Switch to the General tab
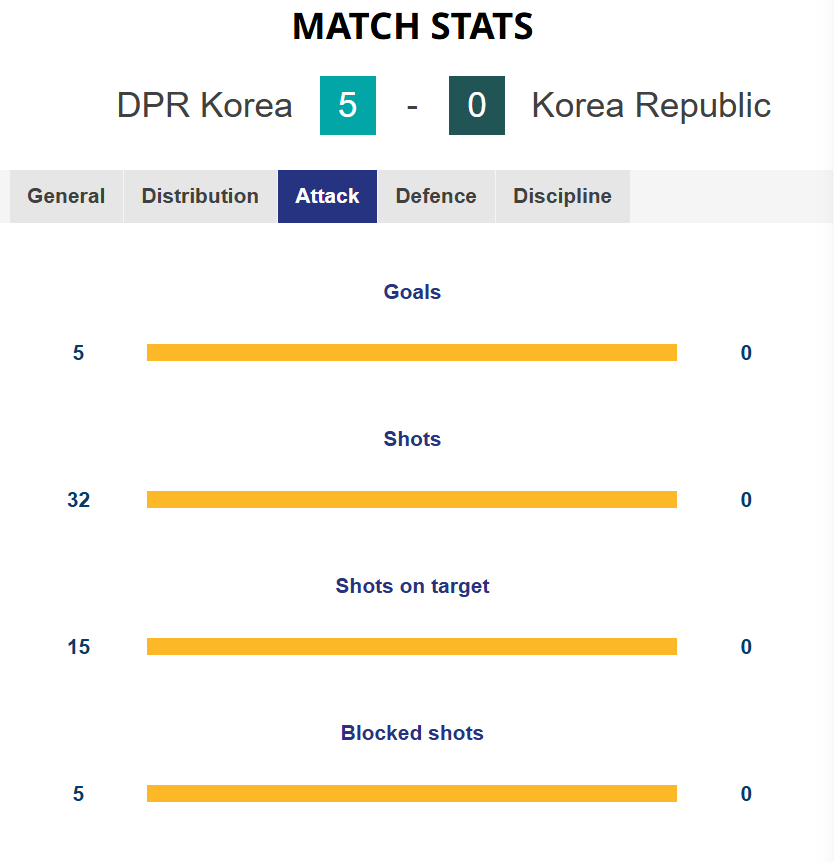The height and width of the screenshot is (862, 834). point(66,196)
